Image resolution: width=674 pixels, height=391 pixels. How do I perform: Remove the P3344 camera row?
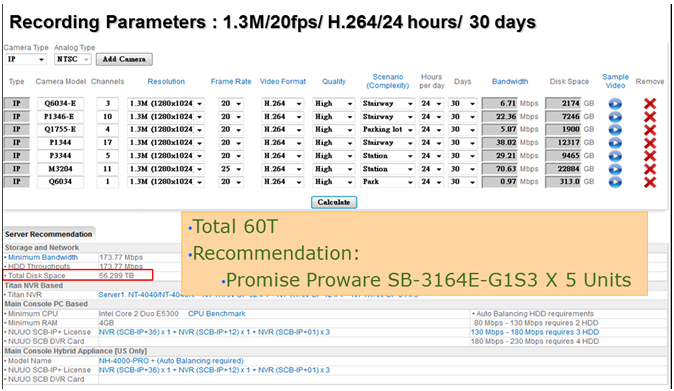coord(650,156)
